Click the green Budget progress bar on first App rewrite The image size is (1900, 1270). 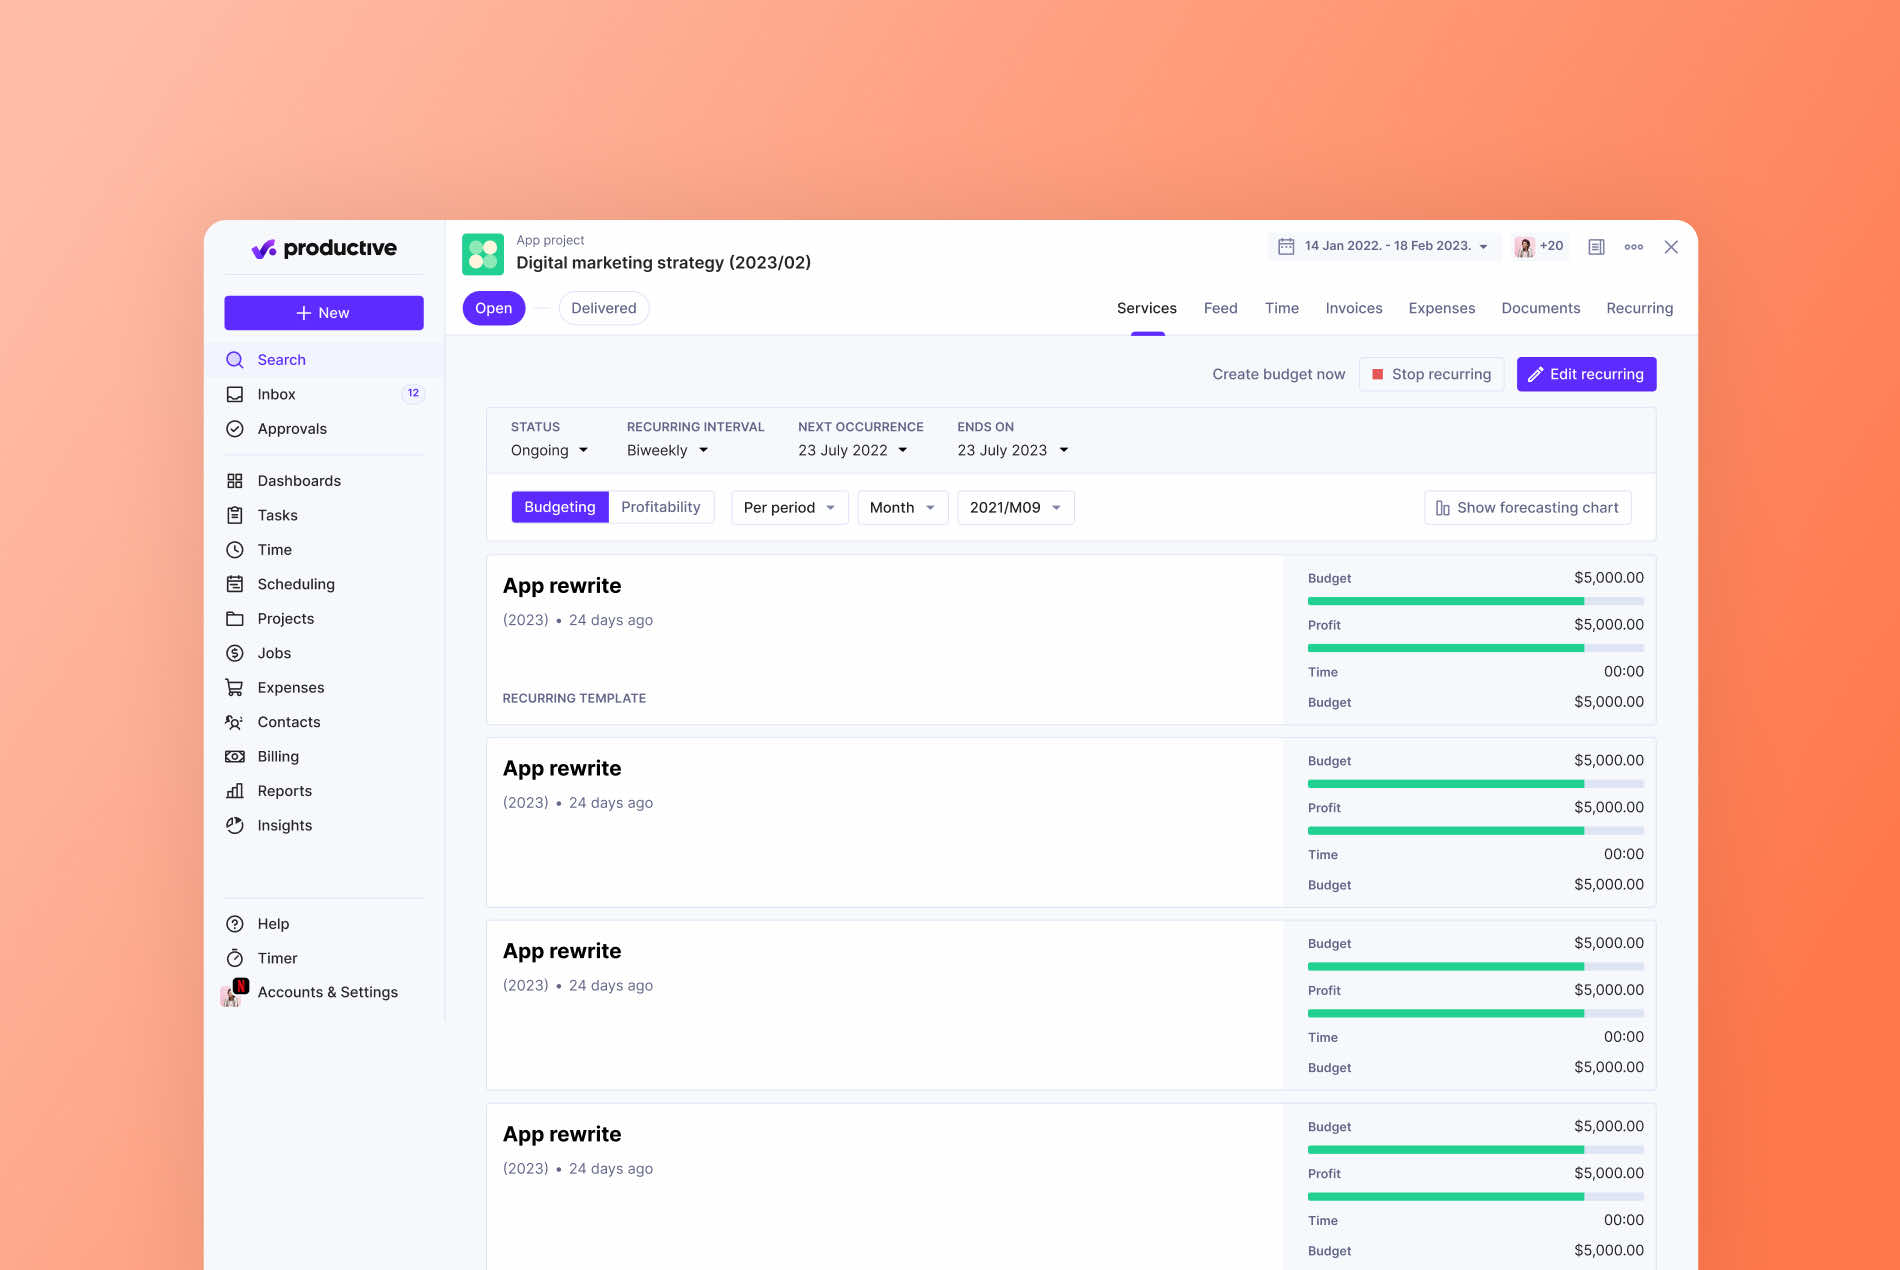(1445, 601)
